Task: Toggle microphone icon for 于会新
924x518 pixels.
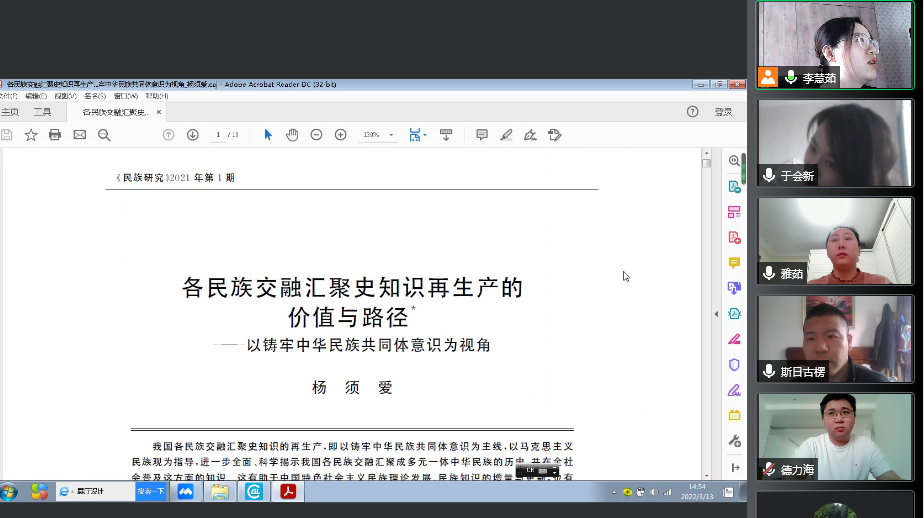Action: [769, 175]
